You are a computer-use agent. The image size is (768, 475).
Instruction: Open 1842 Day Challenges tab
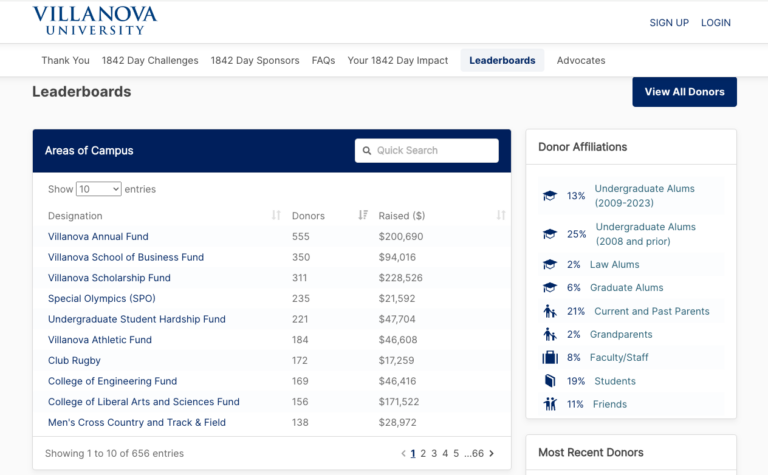click(x=150, y=60)
